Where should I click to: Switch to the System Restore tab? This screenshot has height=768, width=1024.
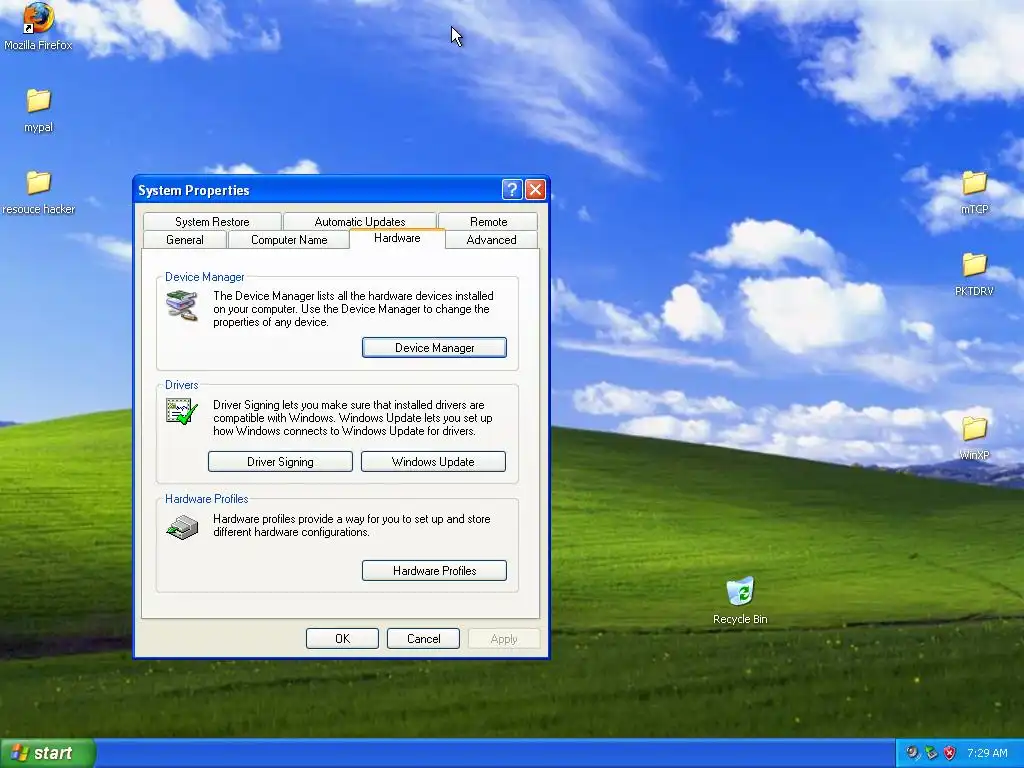coord(212,221)
